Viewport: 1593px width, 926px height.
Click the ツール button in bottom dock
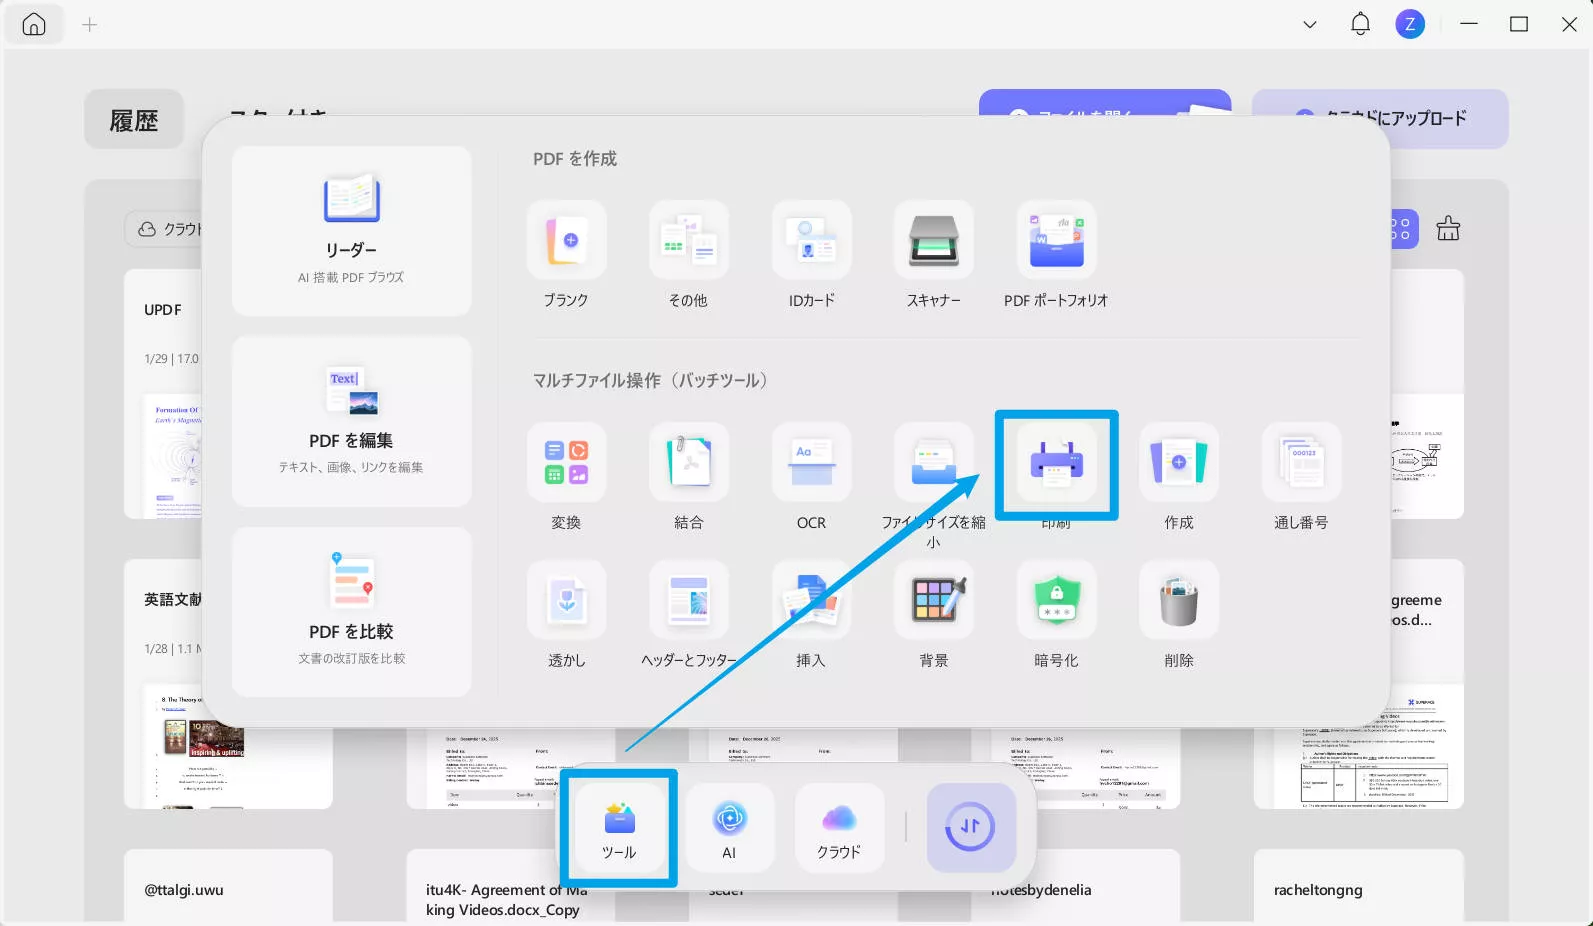pyautogui.click(x=619, y=828)
